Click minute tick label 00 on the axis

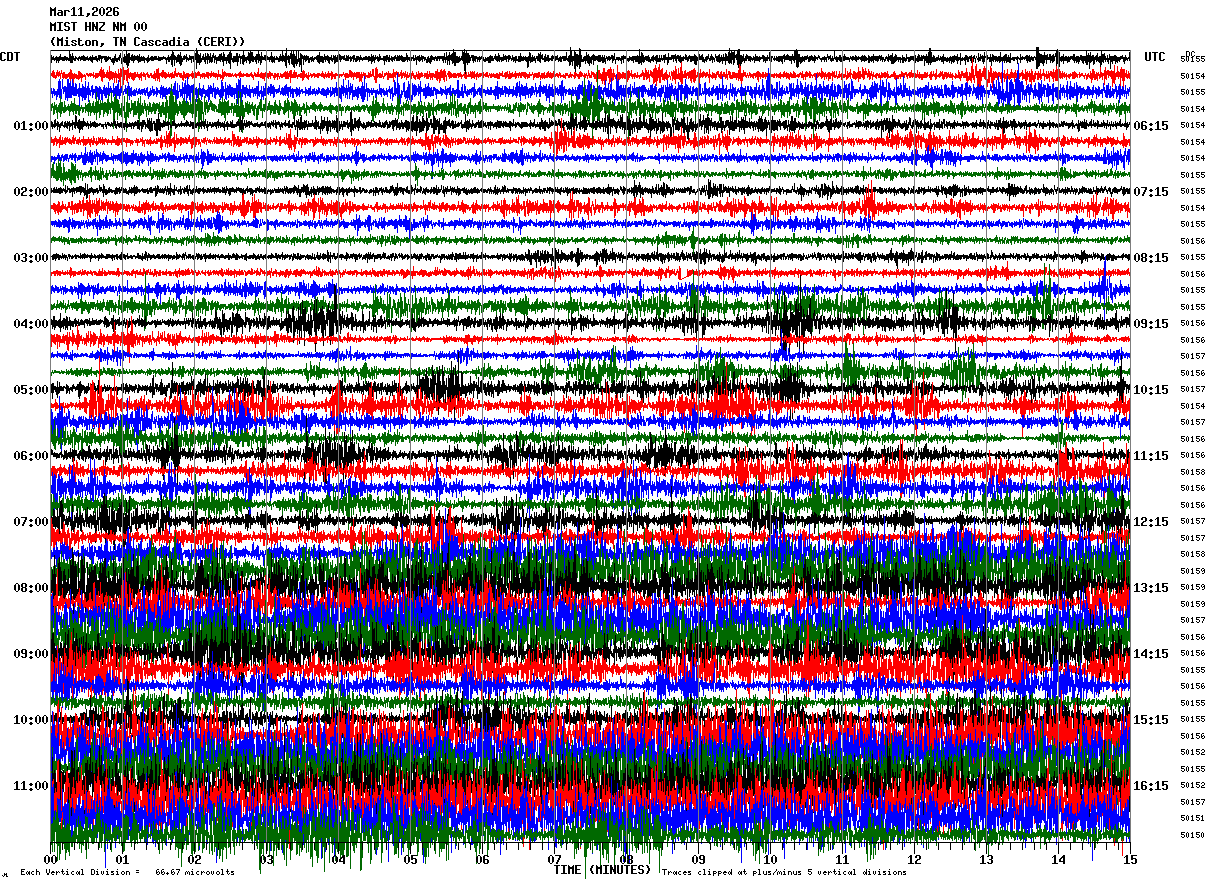51,860
